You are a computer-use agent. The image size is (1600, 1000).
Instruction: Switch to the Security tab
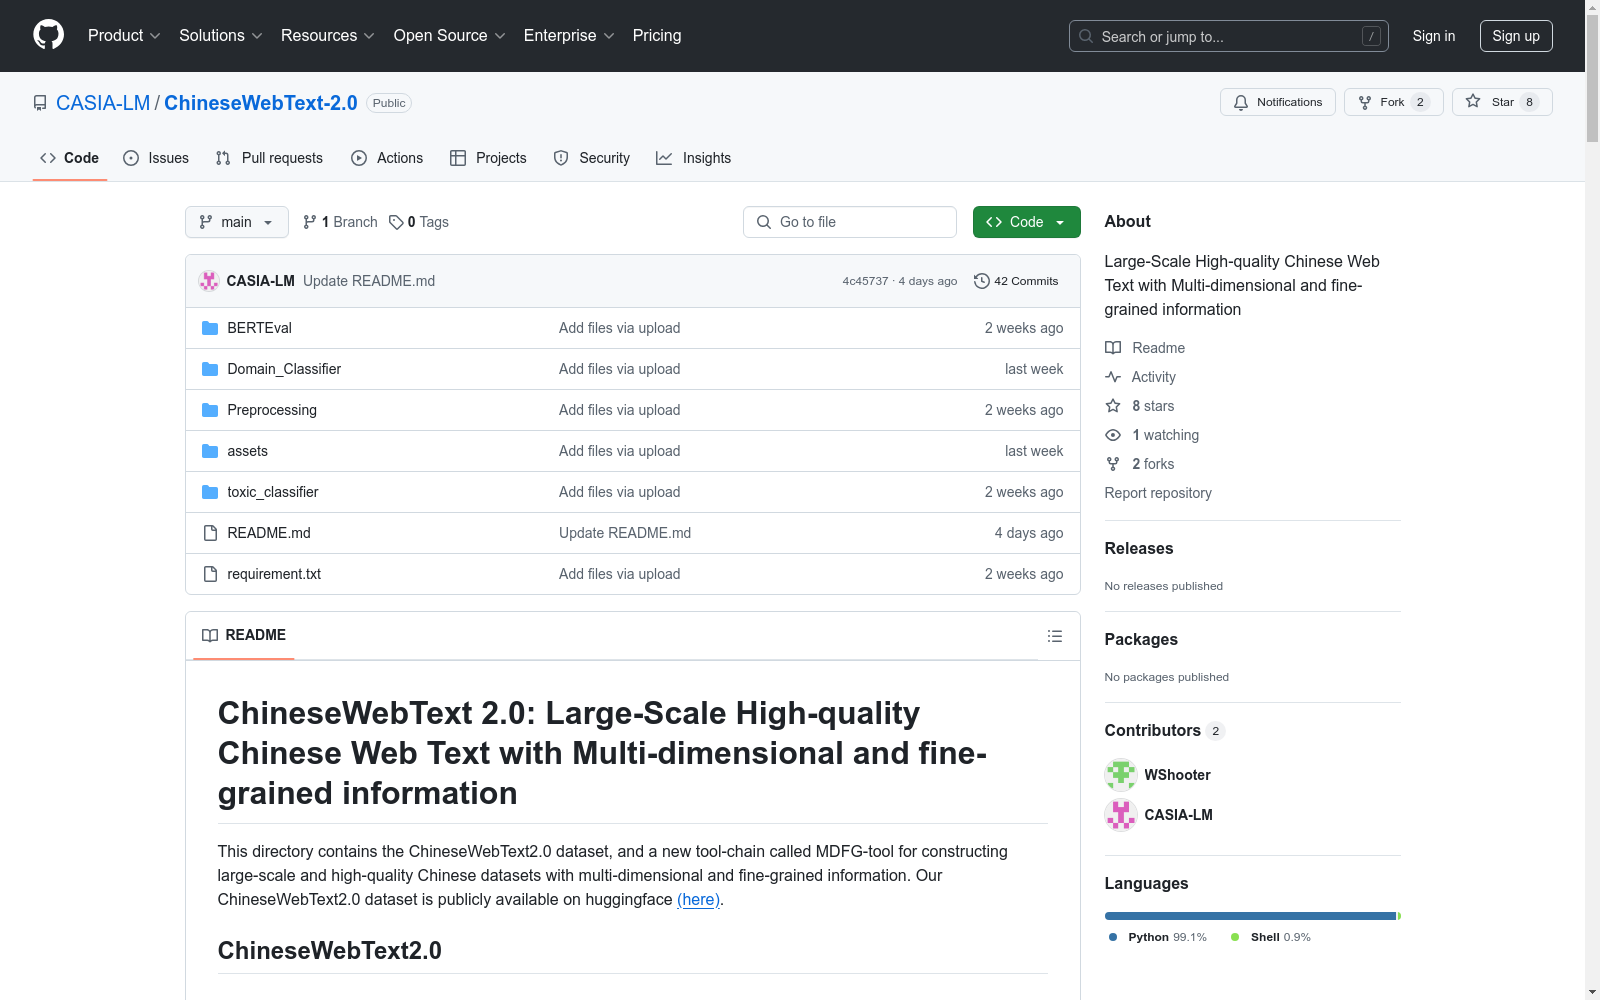coord(592,158)
